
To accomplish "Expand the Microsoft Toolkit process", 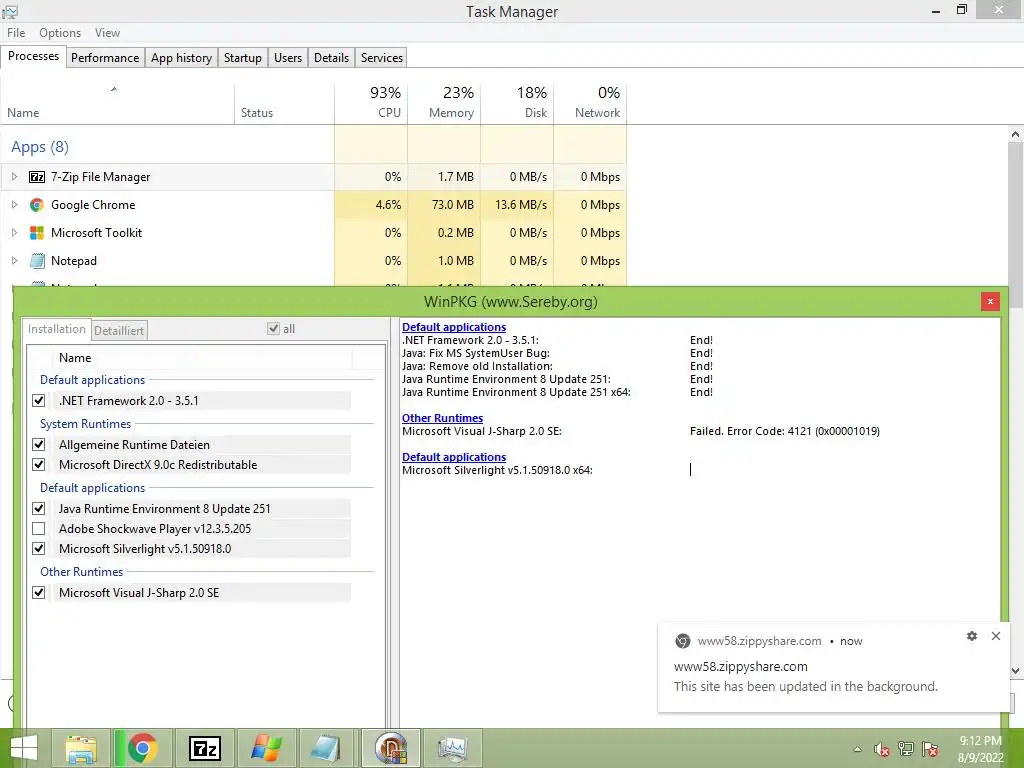I will pyautogui.click(x=14, y=233).
